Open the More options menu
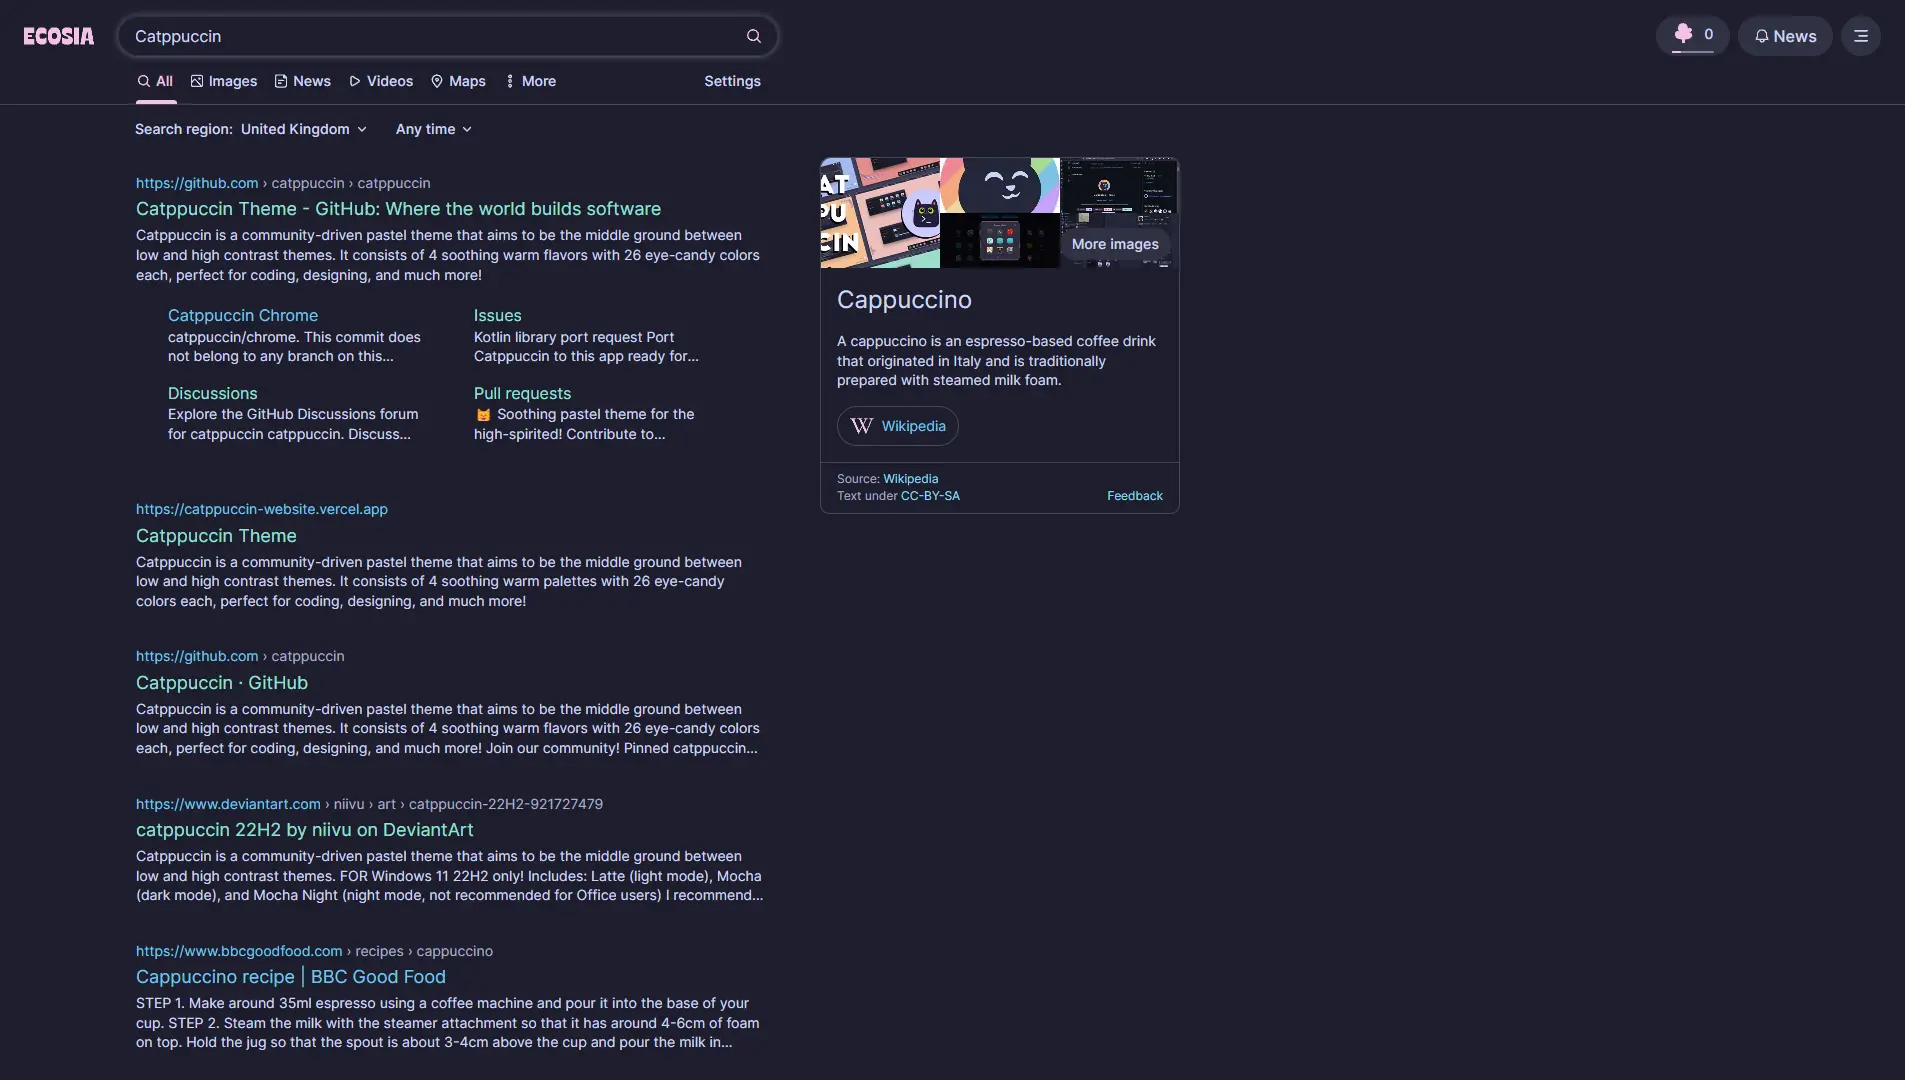The height and width of the screenshot is (1080, 1905). [531, 81]
